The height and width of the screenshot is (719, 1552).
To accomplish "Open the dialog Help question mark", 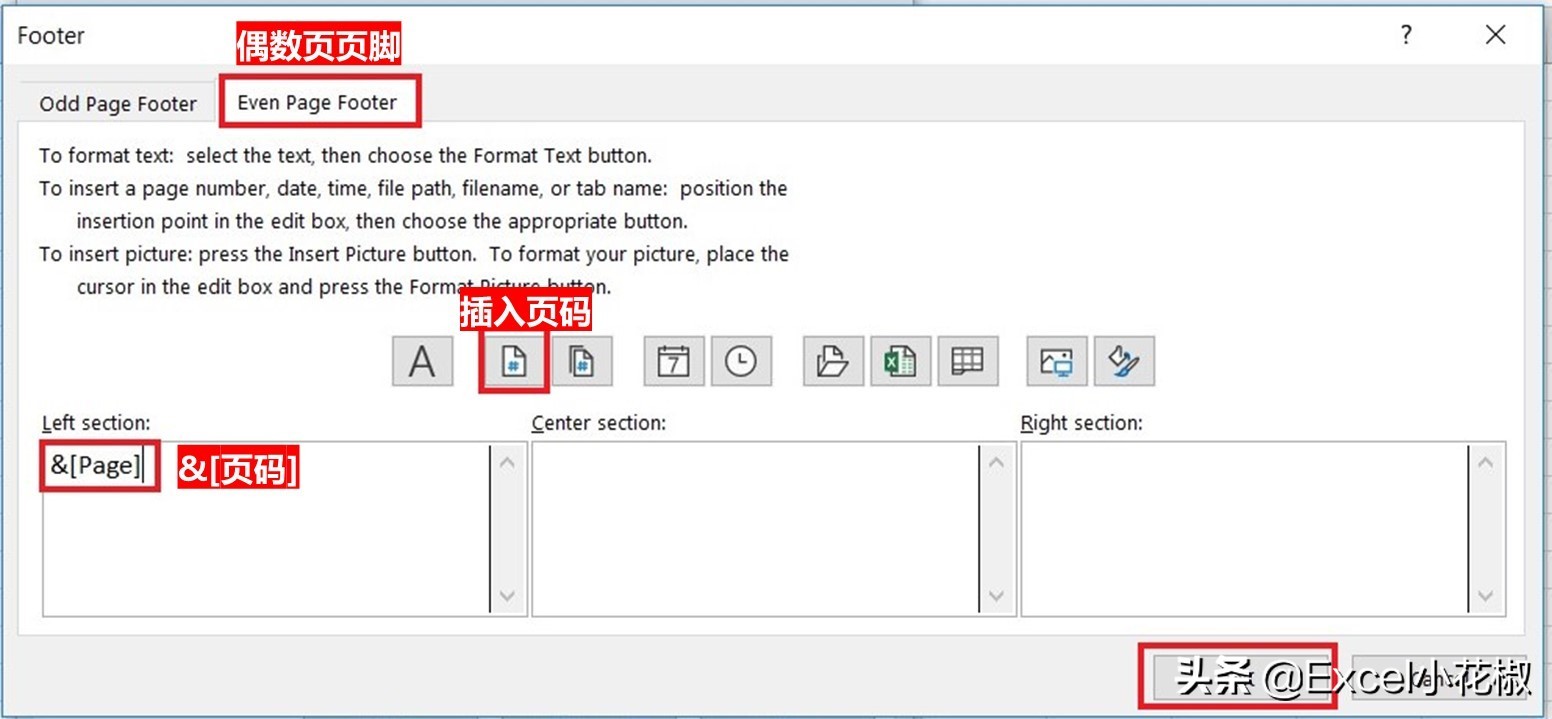I will coord(1406,35).
